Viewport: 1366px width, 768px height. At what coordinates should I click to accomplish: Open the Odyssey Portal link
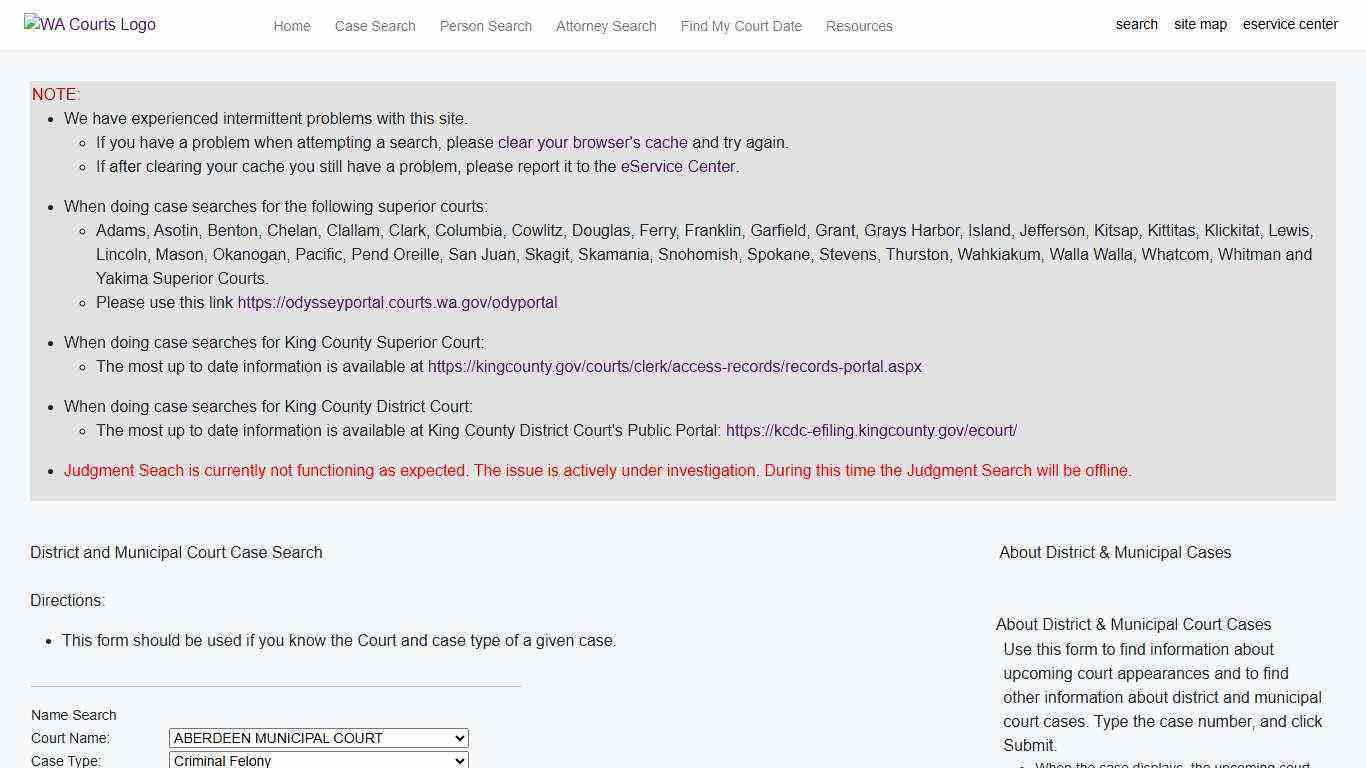pos(397,302)
